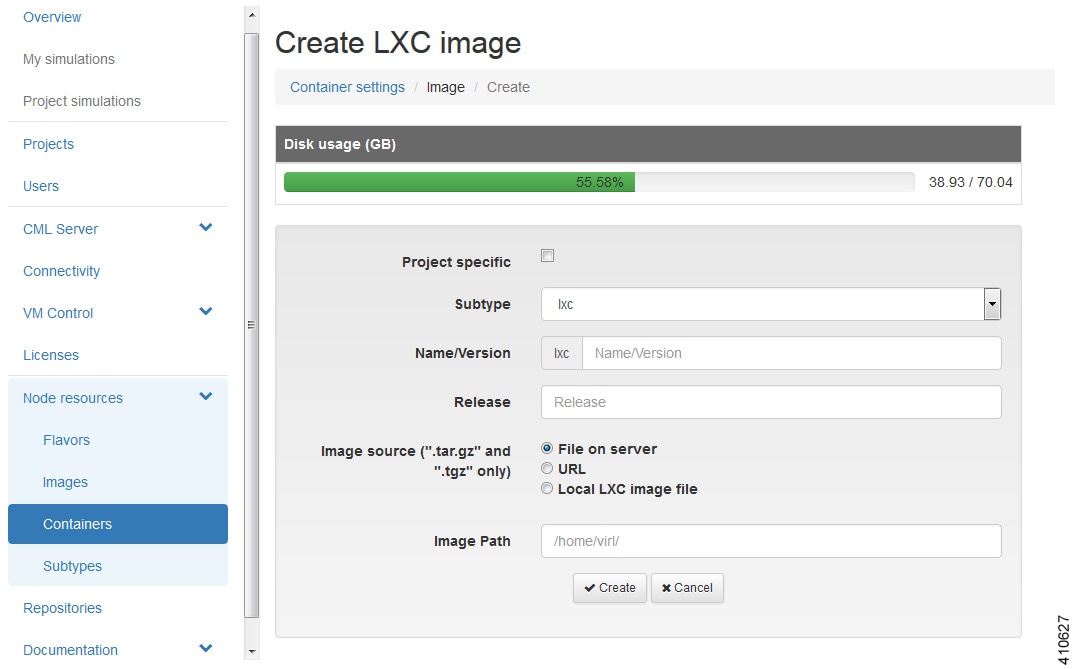Click the sidebar scrollbar down arrow
Screen dimensions: 1073x669
[252, 652]
